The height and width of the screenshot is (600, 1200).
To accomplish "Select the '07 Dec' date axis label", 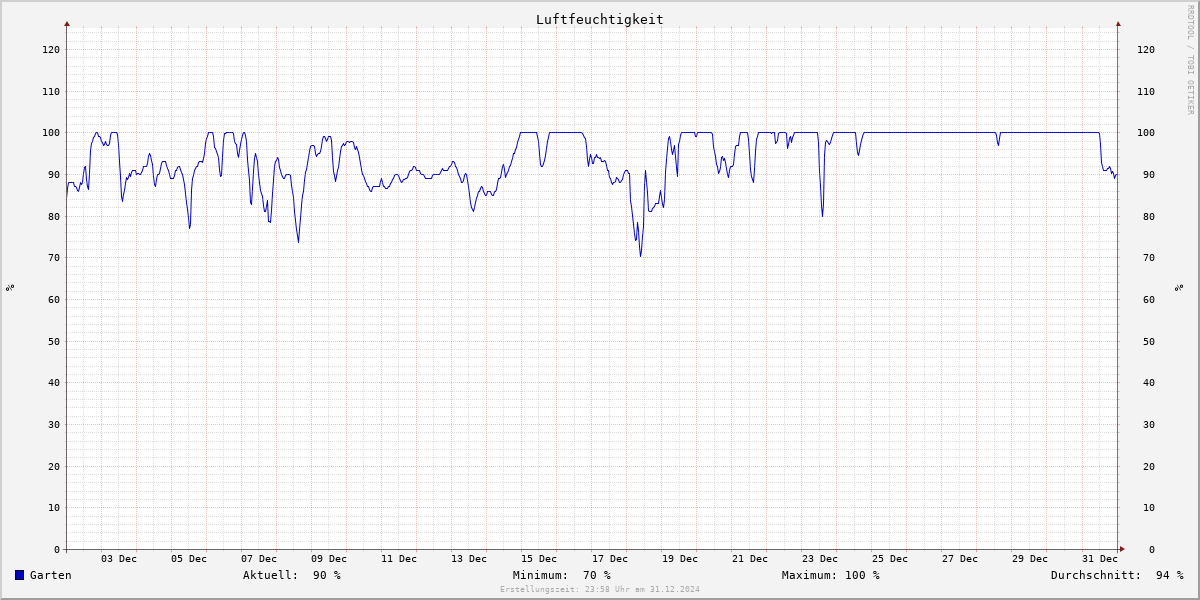I will coord(259,558).
